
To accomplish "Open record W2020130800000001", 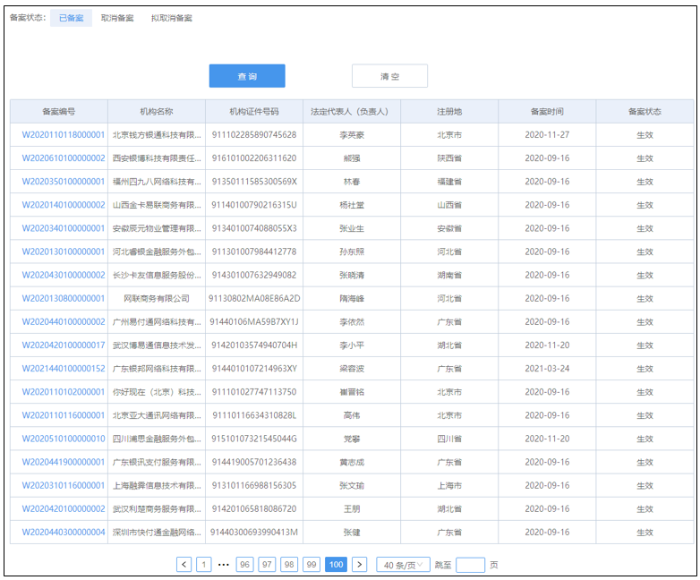I will tap(63, 298).
